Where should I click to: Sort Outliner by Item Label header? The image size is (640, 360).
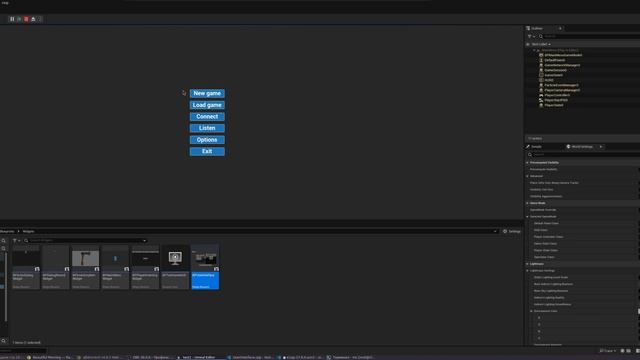(x=541, y=44)
